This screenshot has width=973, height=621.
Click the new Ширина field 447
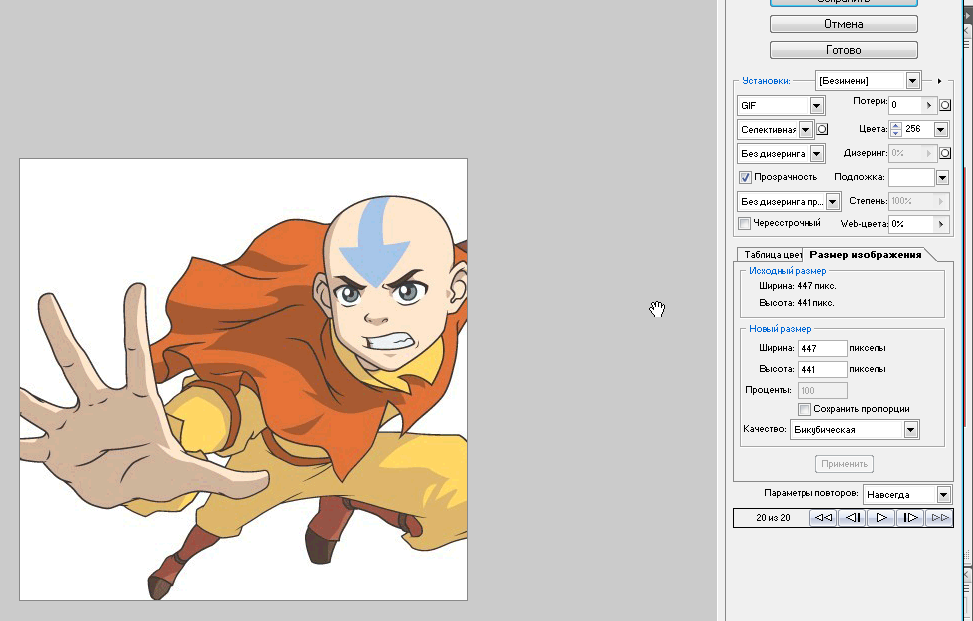tap(822, 349)
